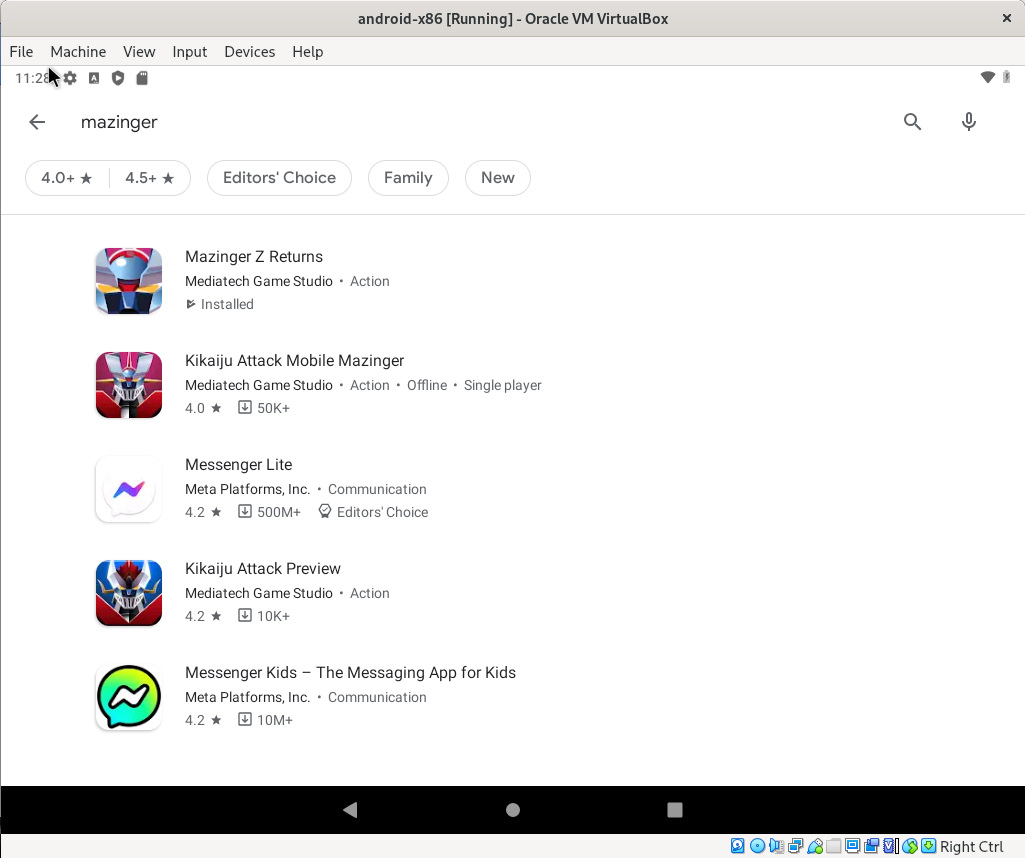Tap the magnifier search icon
The image size is (1025, 858).
point(912,122)
